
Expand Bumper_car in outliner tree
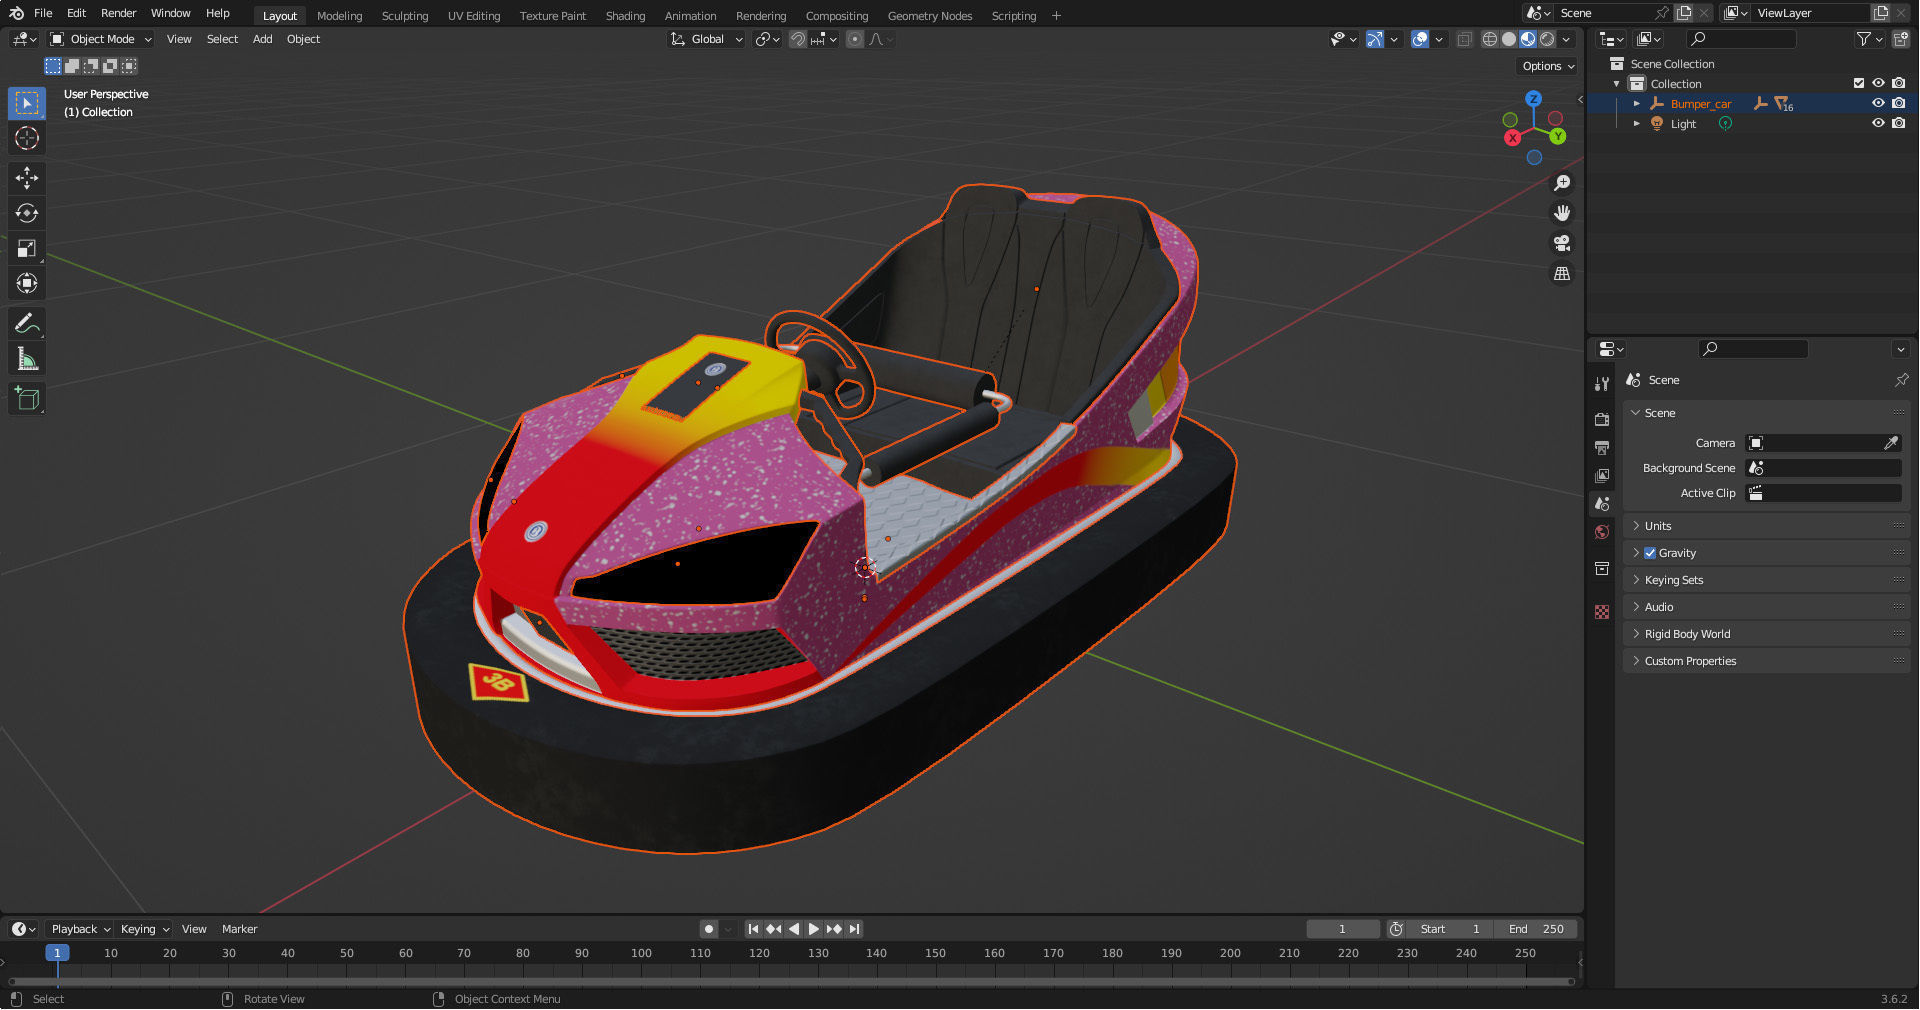(1637, 104)
